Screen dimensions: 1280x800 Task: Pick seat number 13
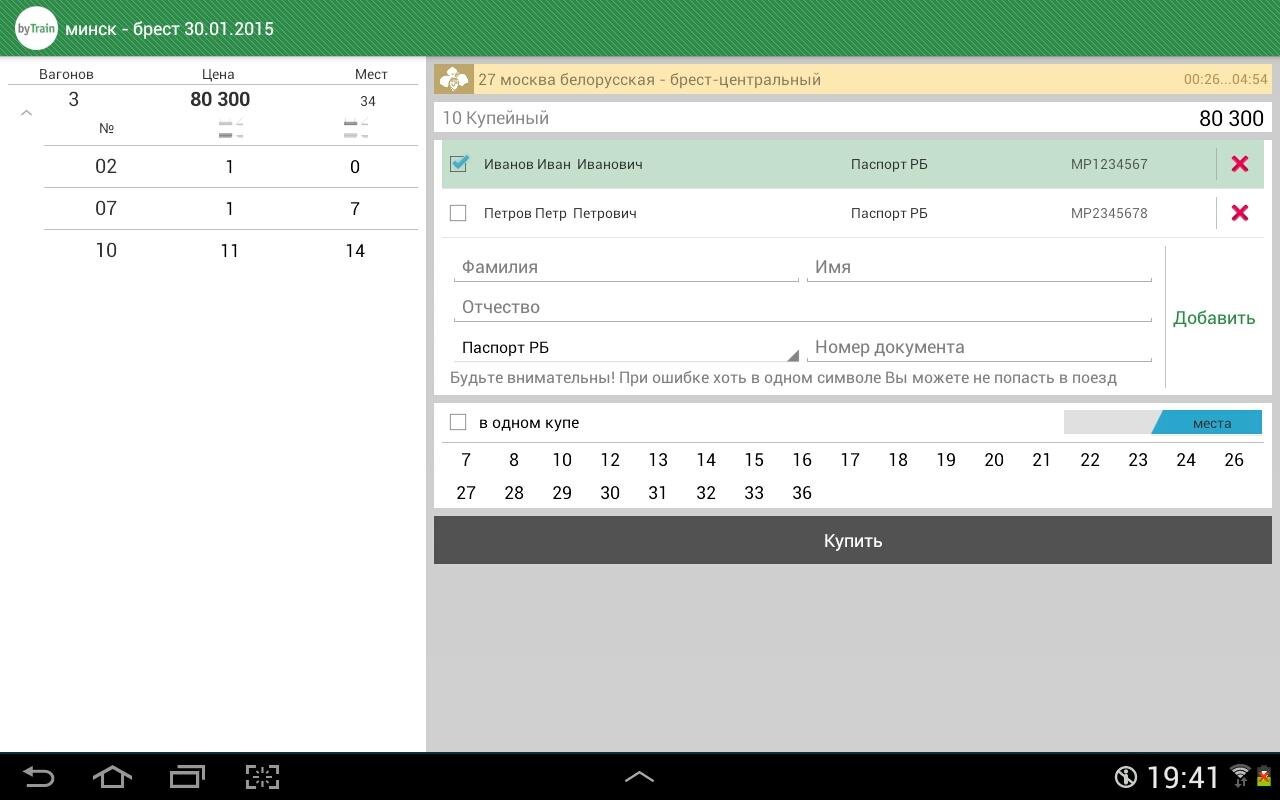coord(658,460)
